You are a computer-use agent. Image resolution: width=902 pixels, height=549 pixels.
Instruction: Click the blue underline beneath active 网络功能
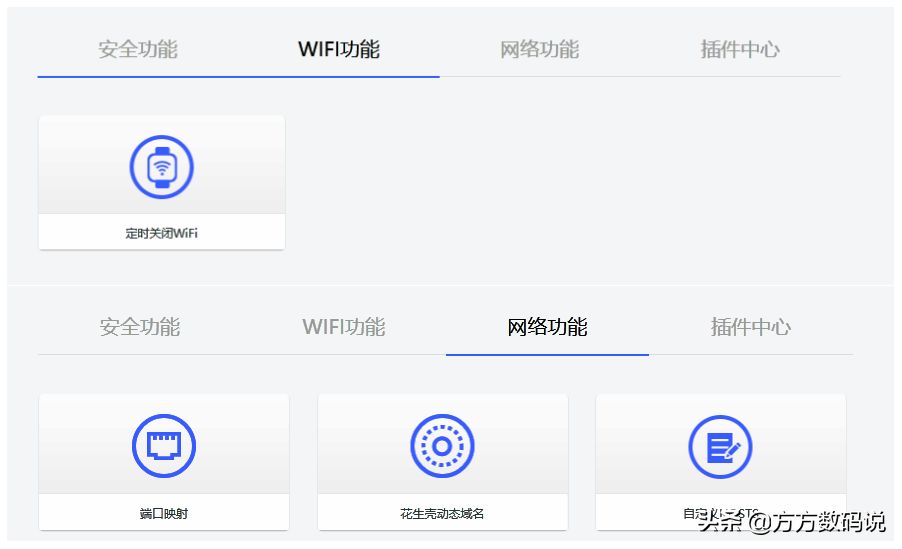(x=548, y=354)
